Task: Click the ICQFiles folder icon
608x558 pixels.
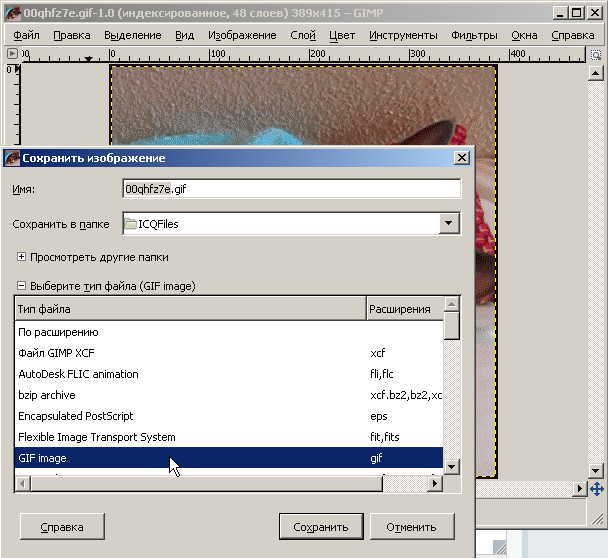Action: coord(131,224)
